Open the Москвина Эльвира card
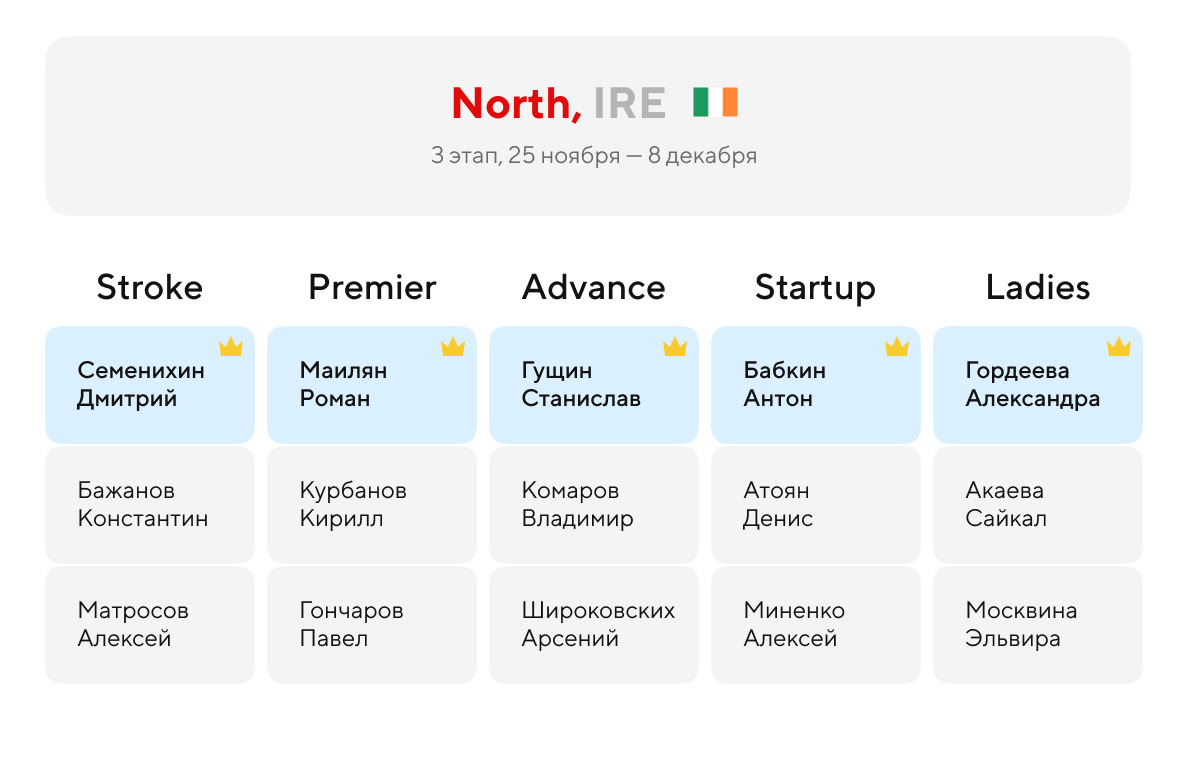Viewport: 1188px width, 784px height. pos(1038,625)
